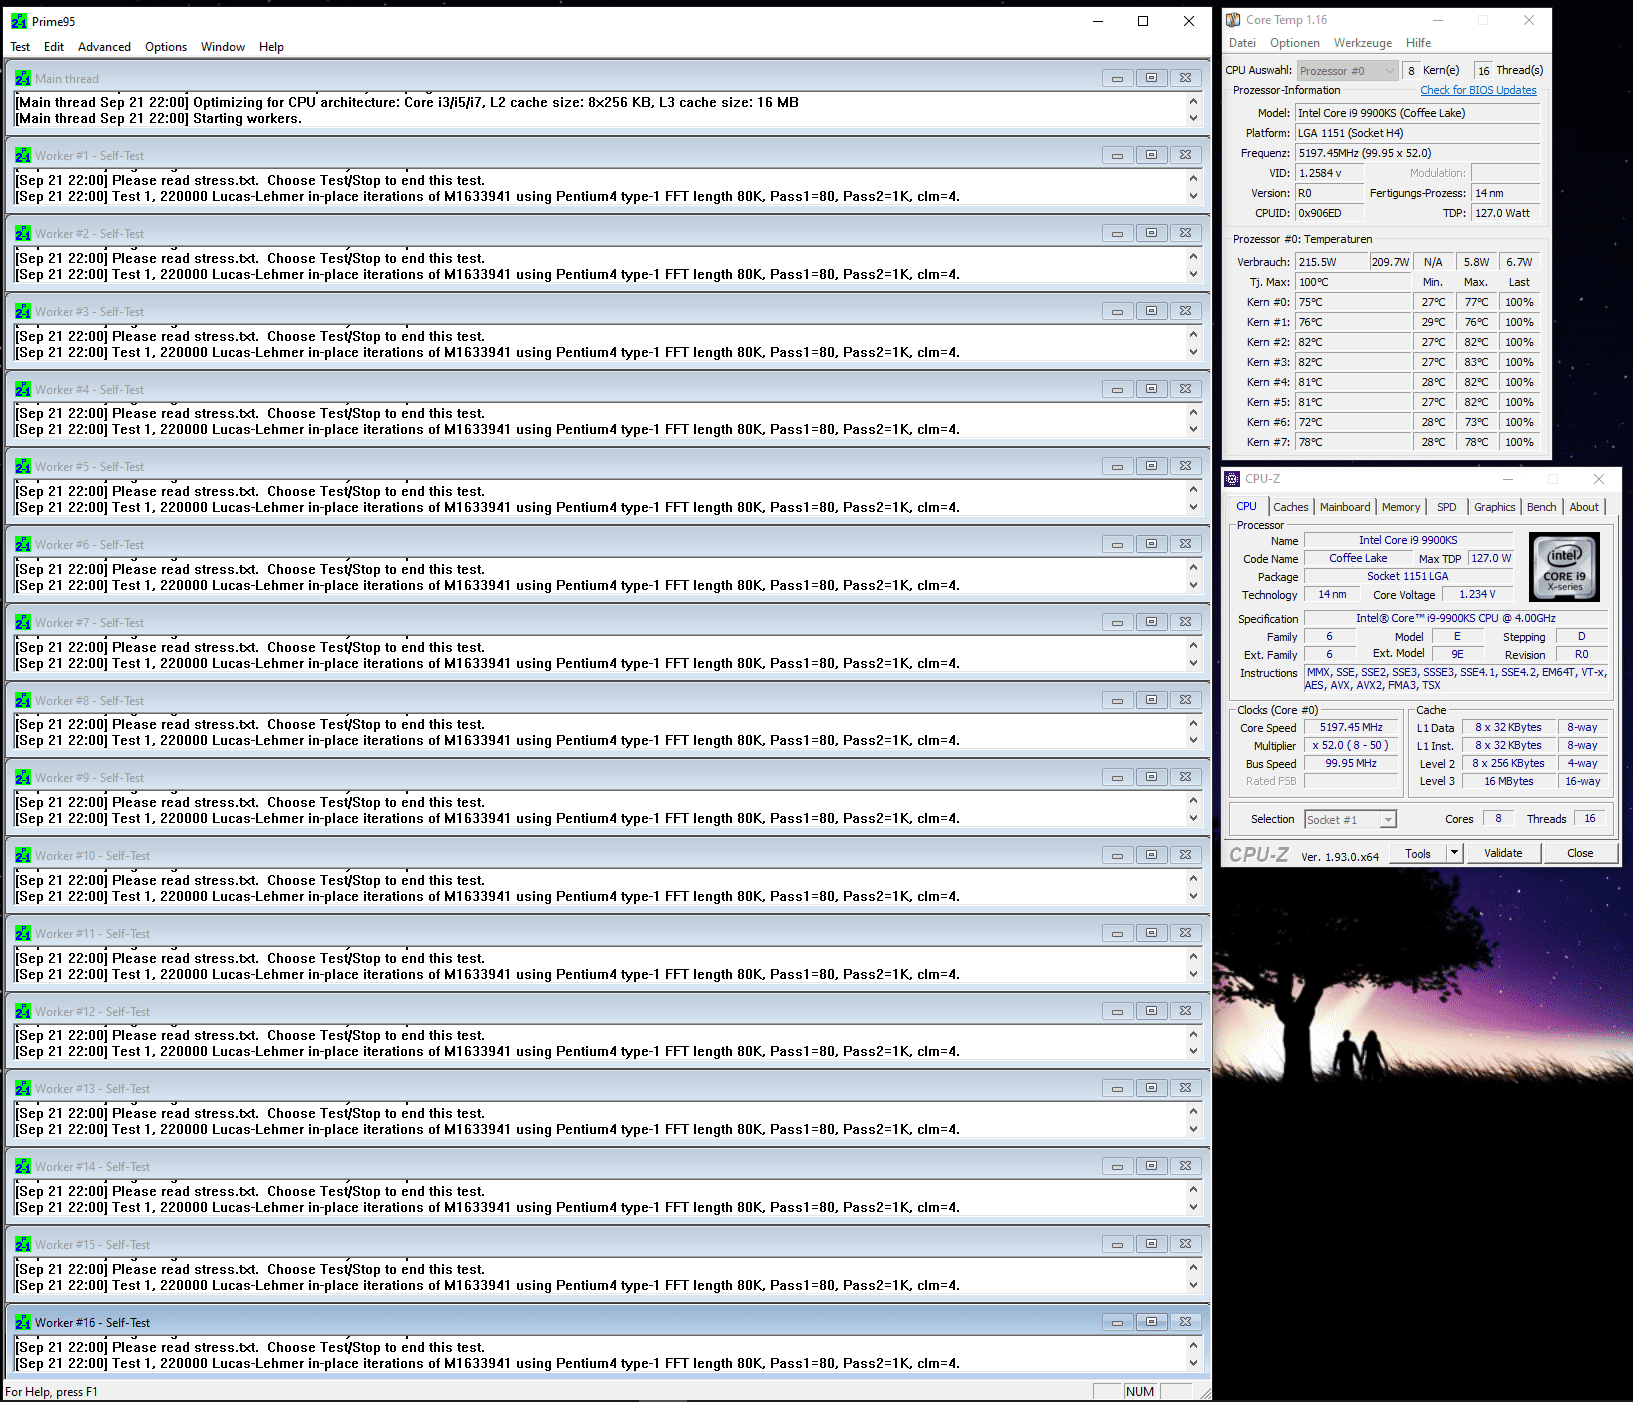Viewport: 1633px width, 1402px height.
Task: Click the NUM indicator in Prime95 status bar
Action: (1140, 1391)
